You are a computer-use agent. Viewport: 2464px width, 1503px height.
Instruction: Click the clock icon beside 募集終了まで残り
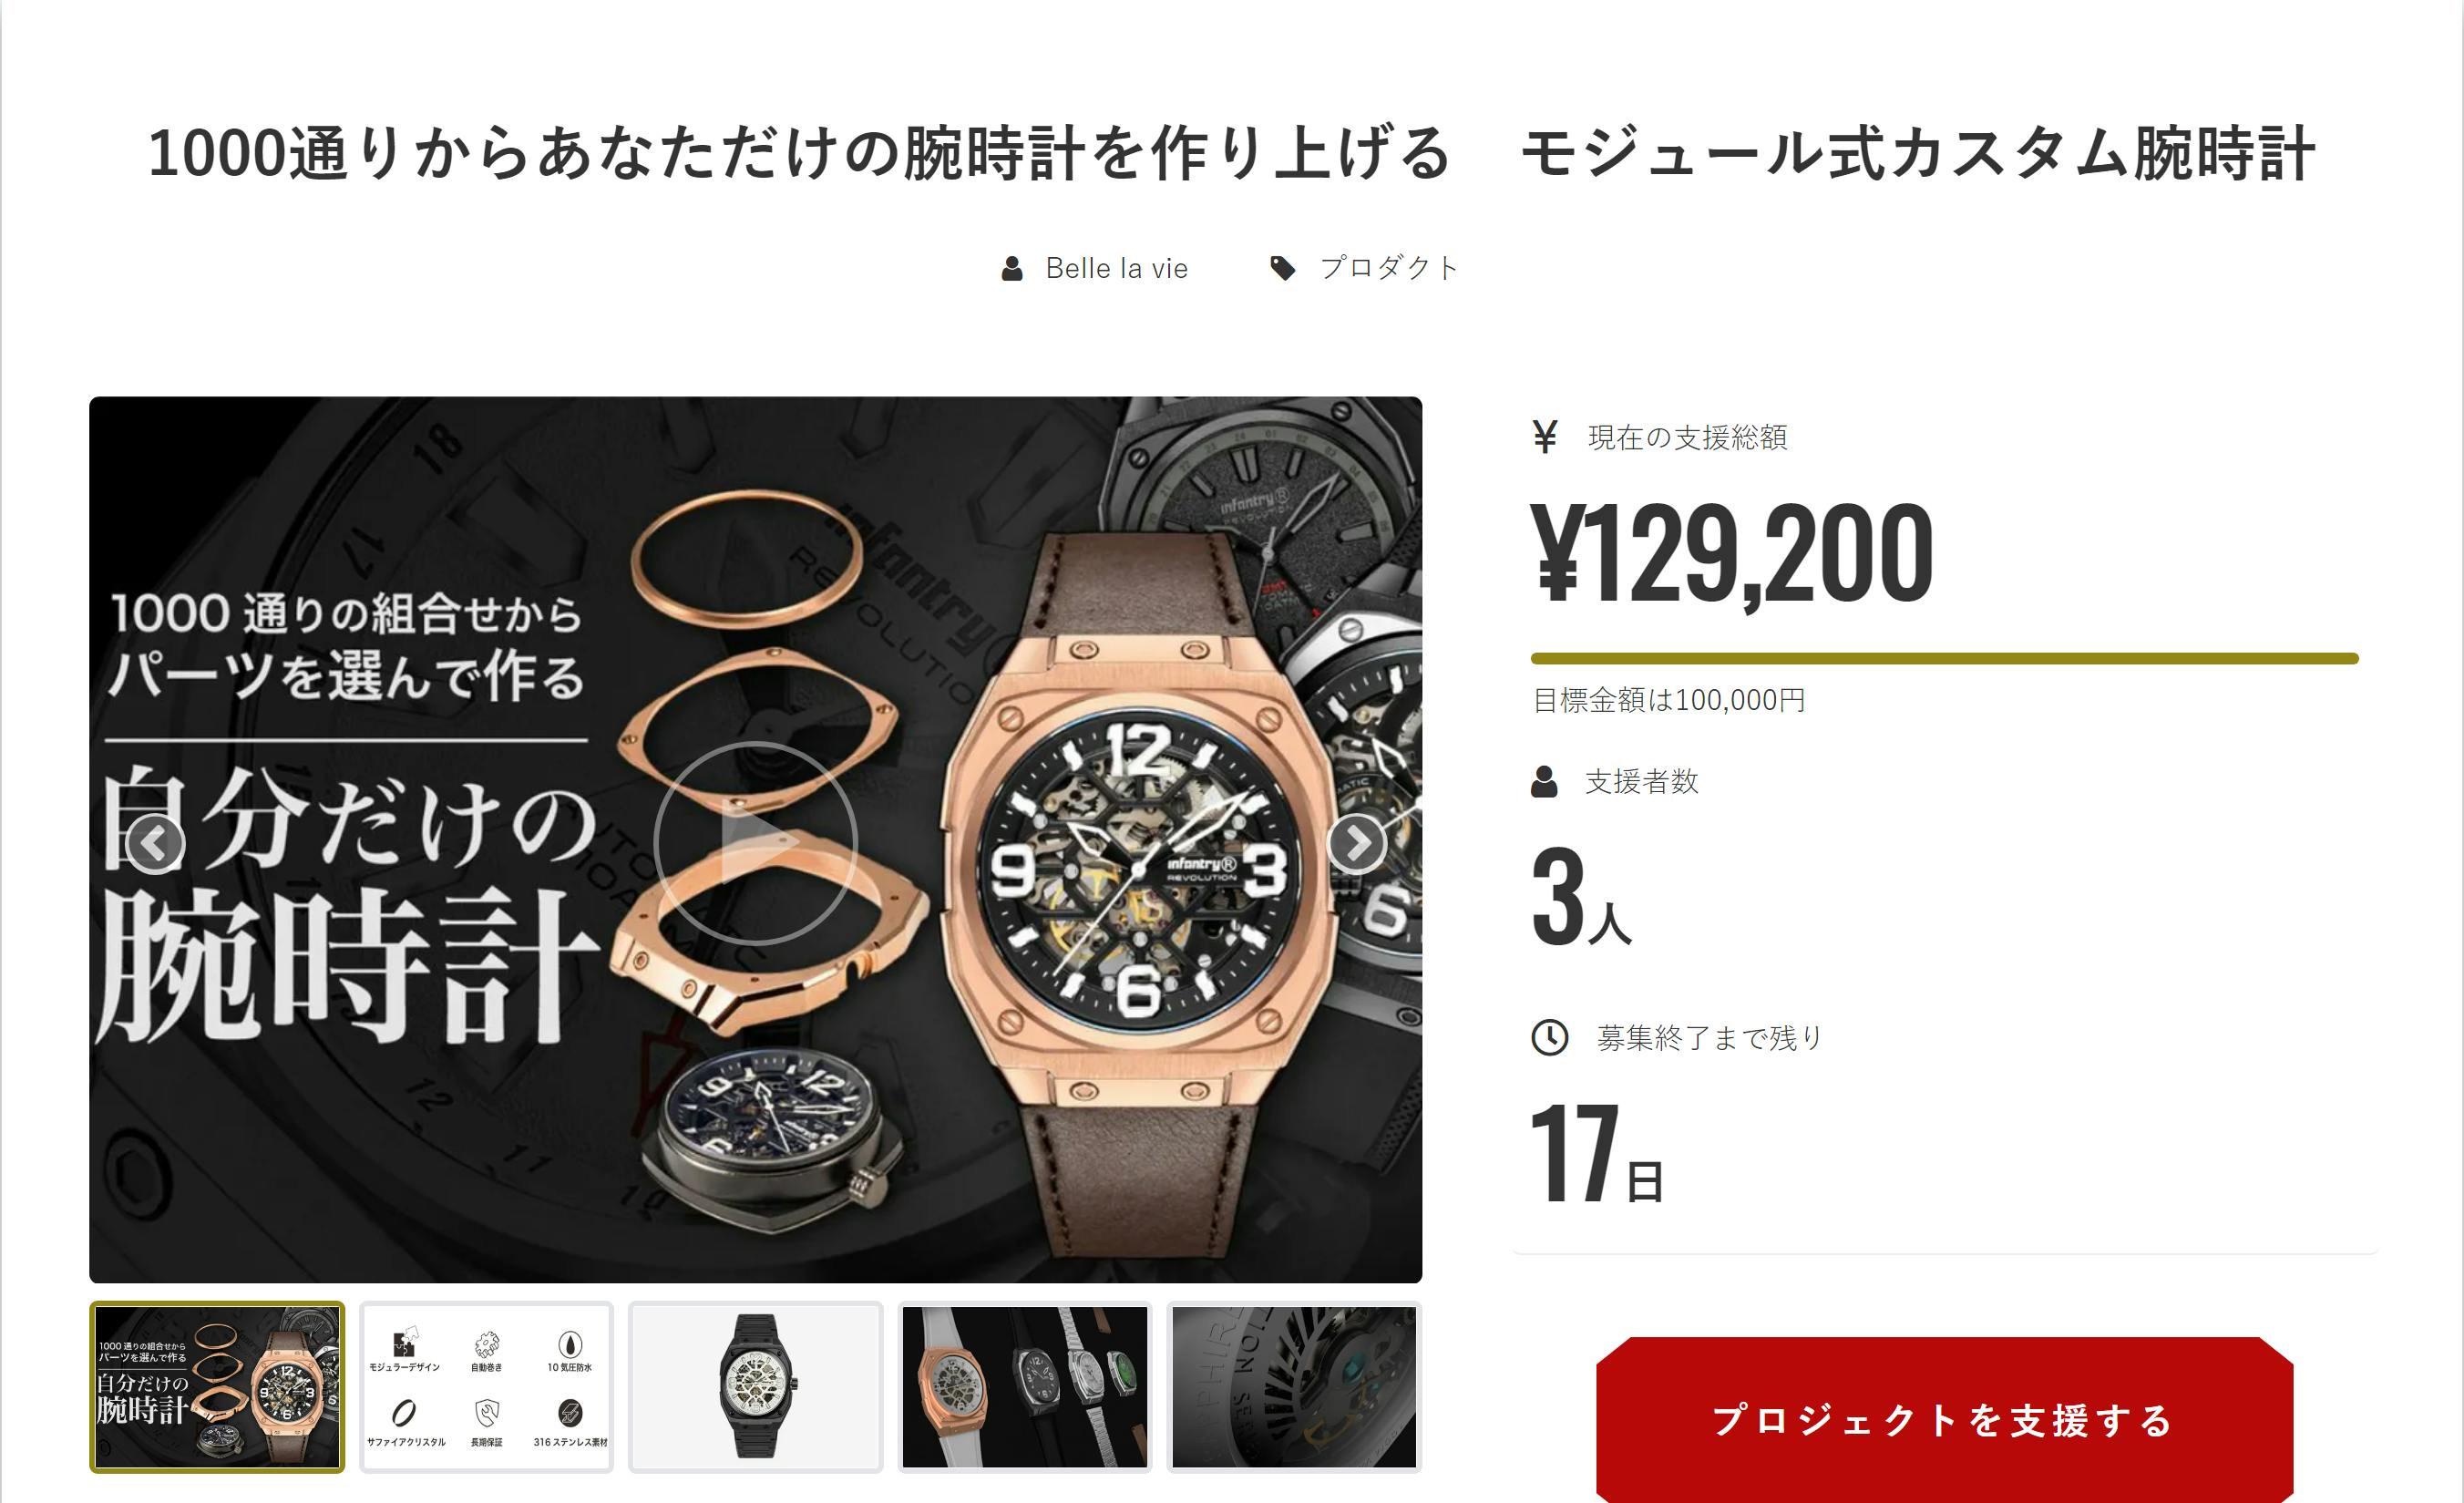click(1550, 1037)
